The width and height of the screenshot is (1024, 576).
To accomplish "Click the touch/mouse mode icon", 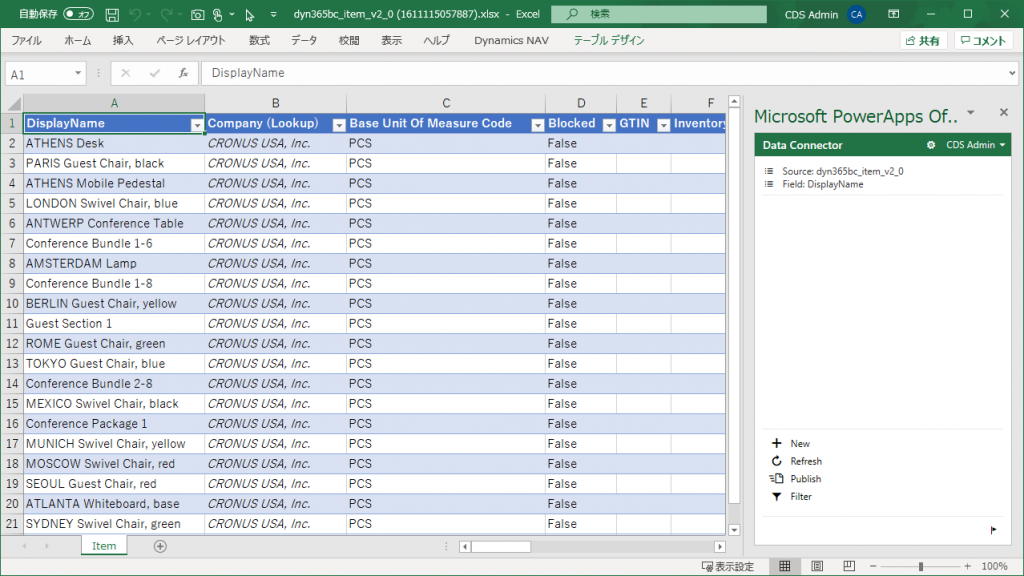I will [218, 14].
